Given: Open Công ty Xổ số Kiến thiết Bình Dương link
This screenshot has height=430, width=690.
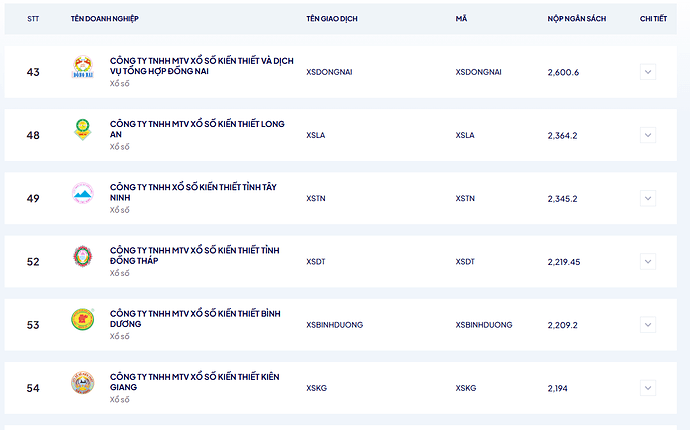Looking at the screenshot, I should point(194,318).
